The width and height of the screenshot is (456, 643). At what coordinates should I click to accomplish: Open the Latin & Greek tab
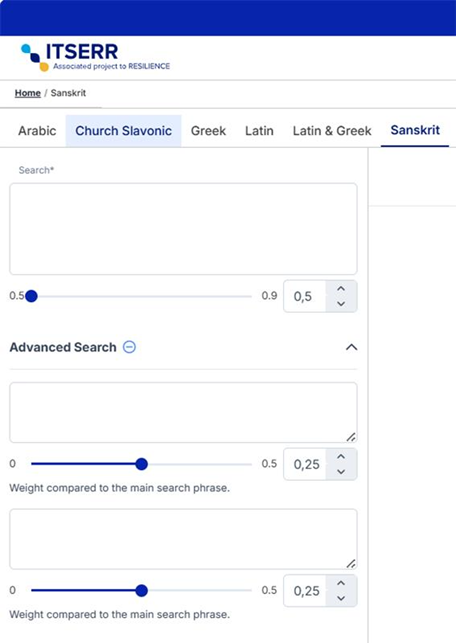tap(332, 131)
